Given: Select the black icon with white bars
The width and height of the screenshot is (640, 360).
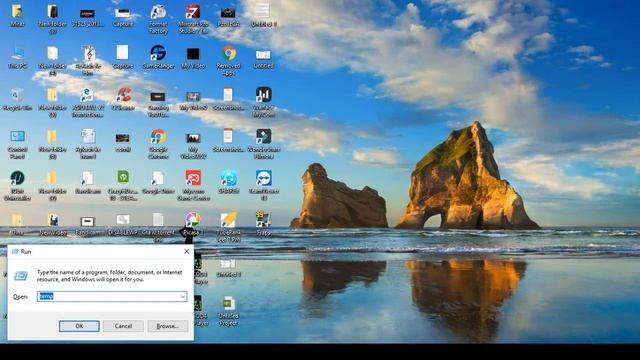Looking at the screenshot, I should [264, 95].
